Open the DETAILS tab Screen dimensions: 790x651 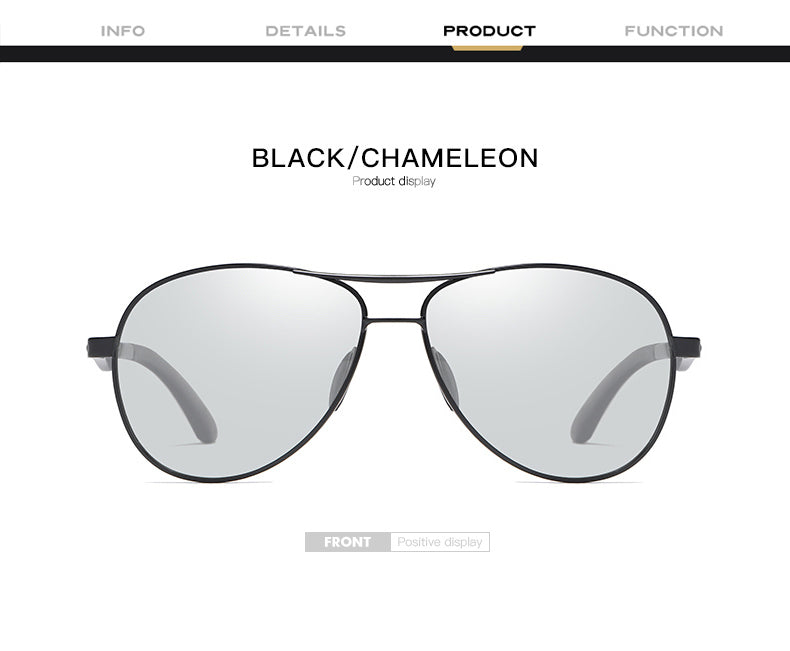pyautogui.click(x=305, y=31)
